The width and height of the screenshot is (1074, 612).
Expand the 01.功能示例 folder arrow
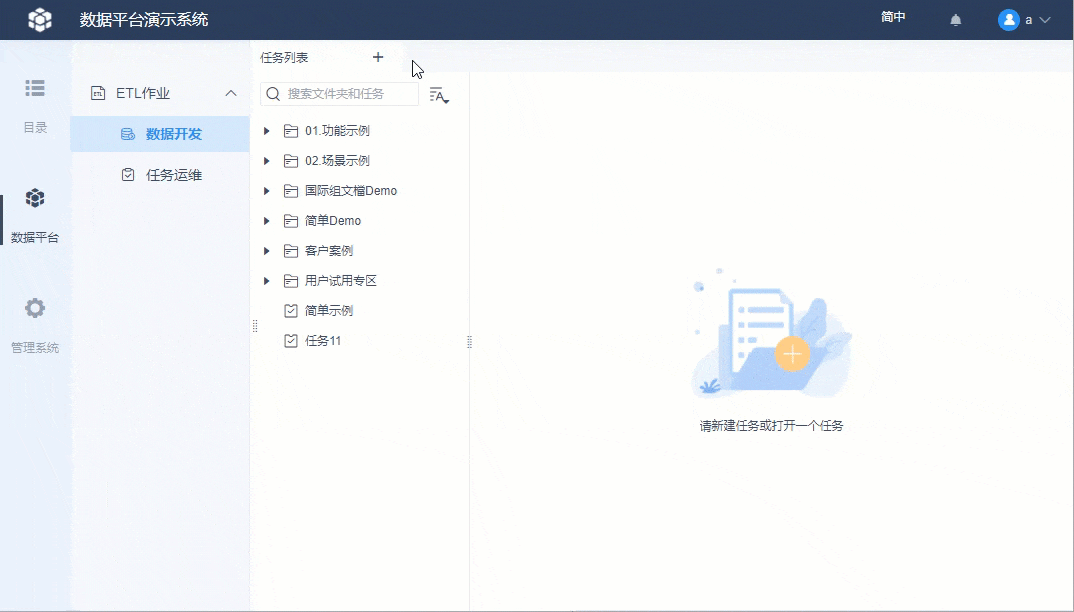[266, 130]
